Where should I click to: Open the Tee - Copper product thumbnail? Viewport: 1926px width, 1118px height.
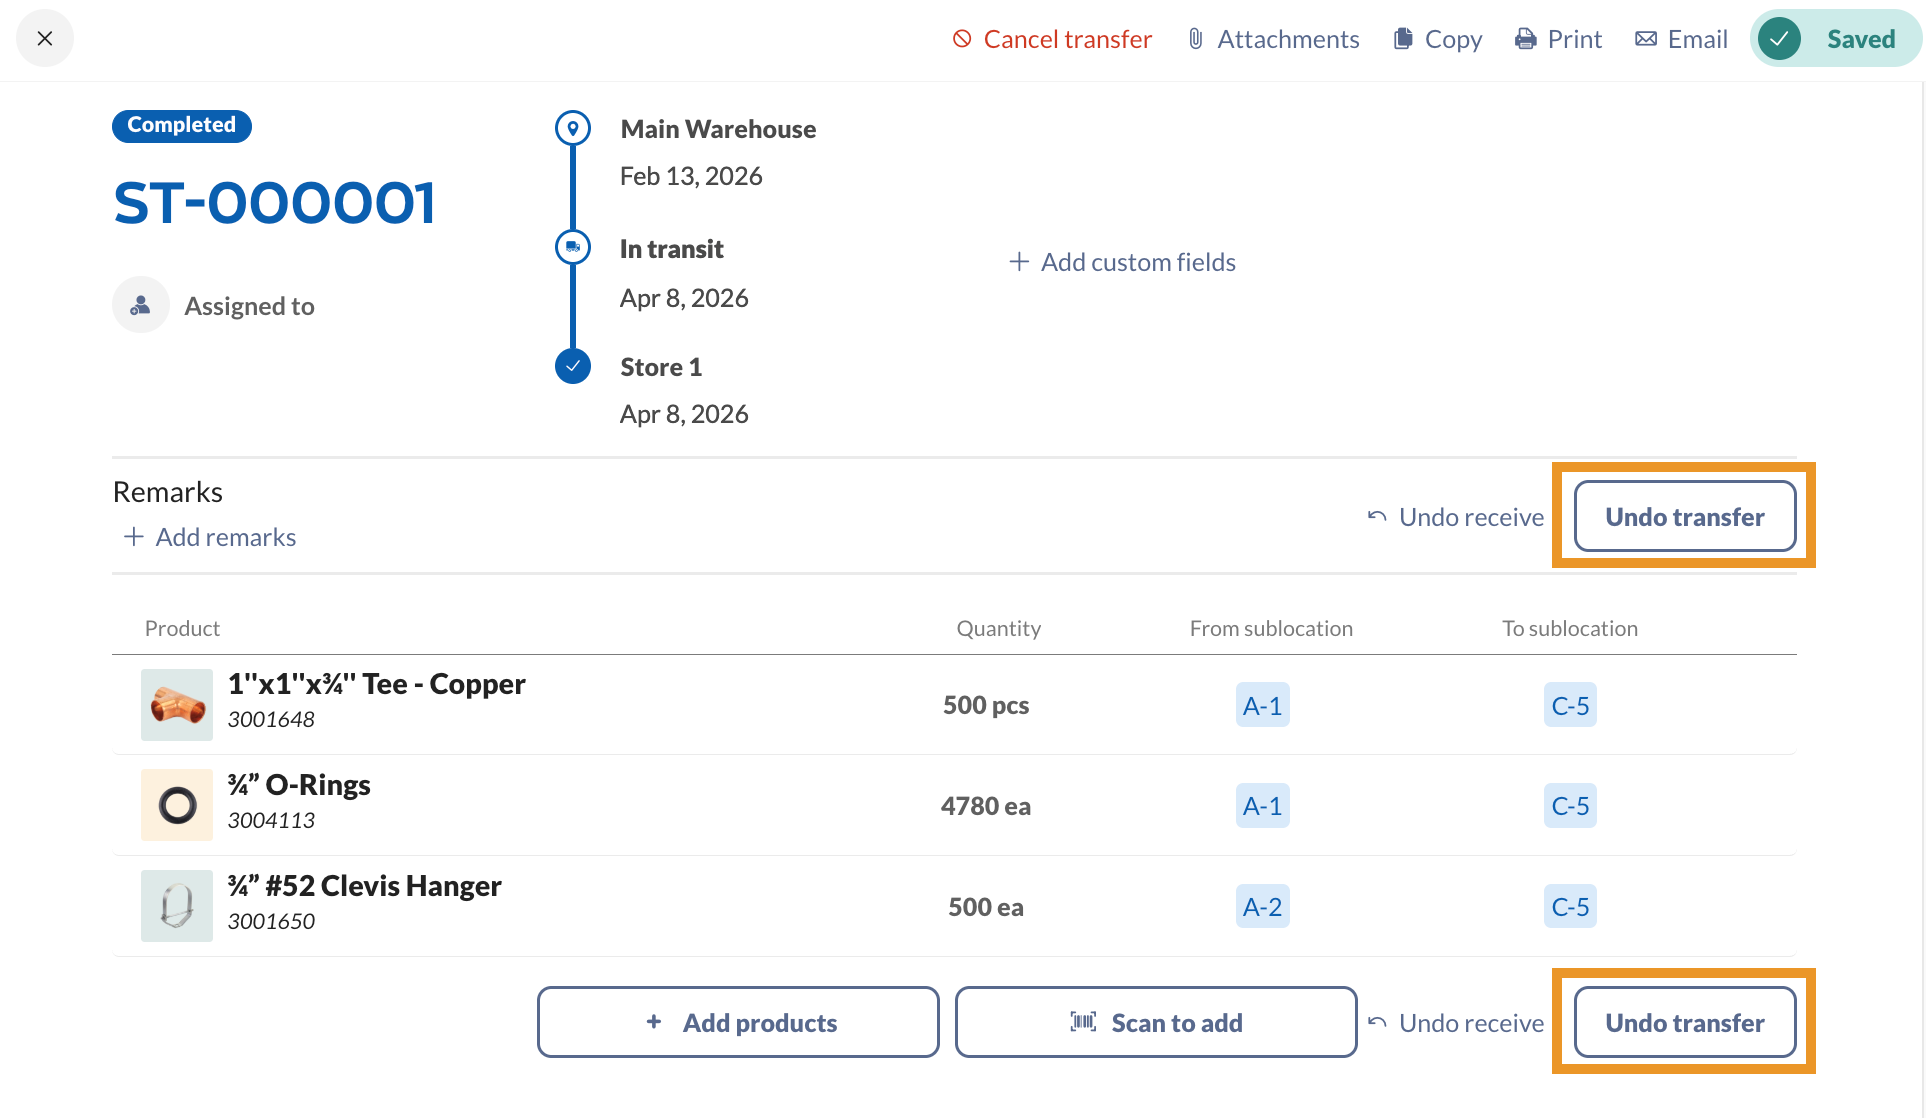tap(177, 705)
